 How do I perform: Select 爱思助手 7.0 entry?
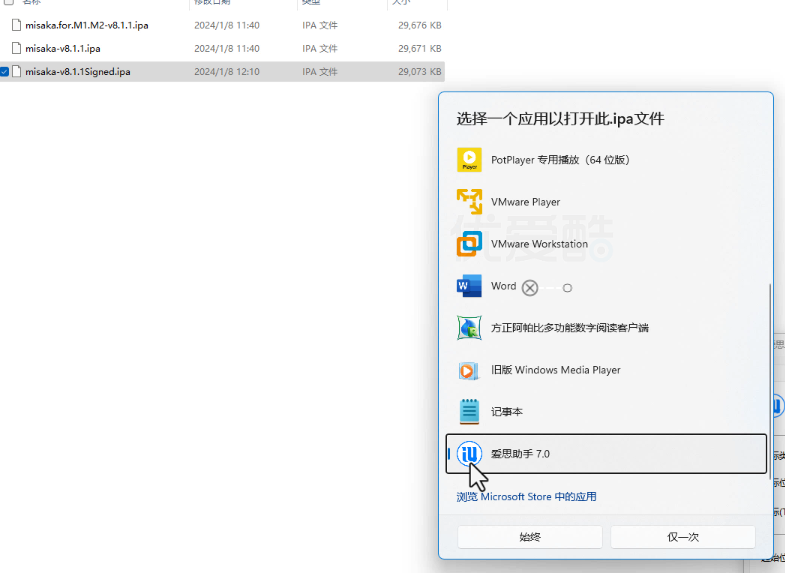pos(606,454)
